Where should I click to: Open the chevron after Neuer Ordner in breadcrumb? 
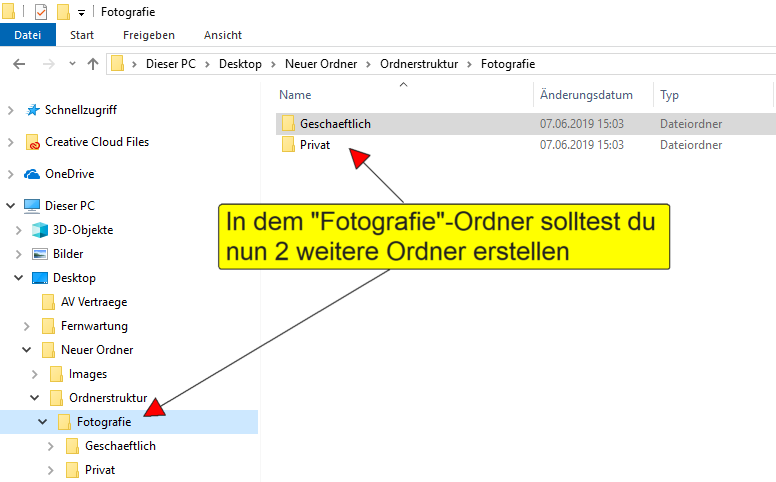(368, 64)
